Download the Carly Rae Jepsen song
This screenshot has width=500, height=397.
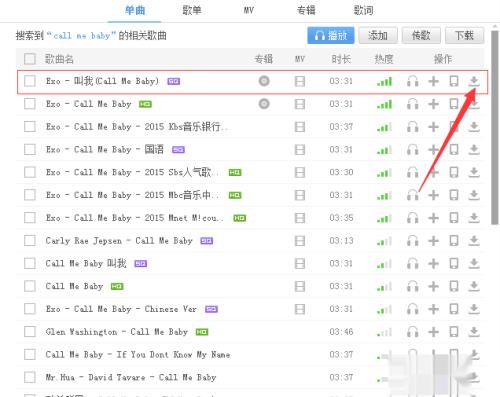474,241
